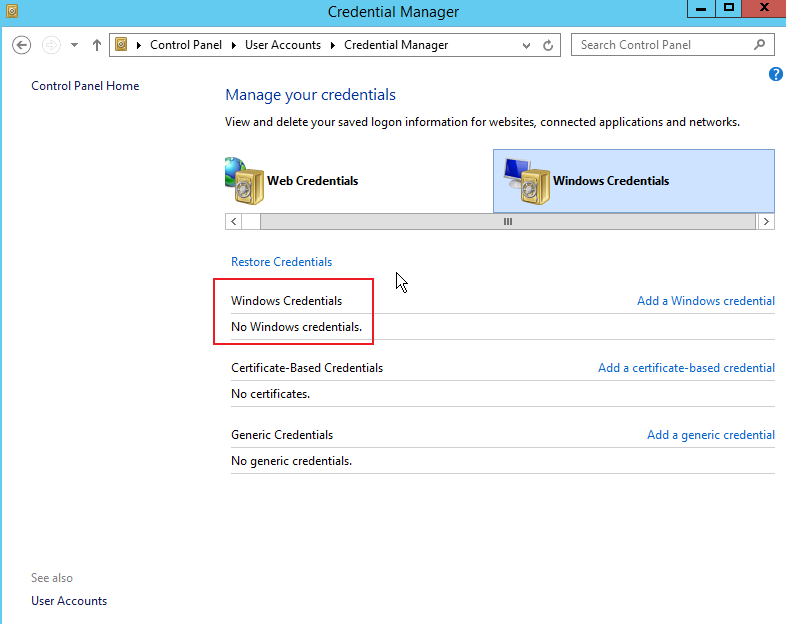This screenshot has height=624, width=786.
Task: Select Control Panel in the breadcrumb
Action: coord(185,45)
